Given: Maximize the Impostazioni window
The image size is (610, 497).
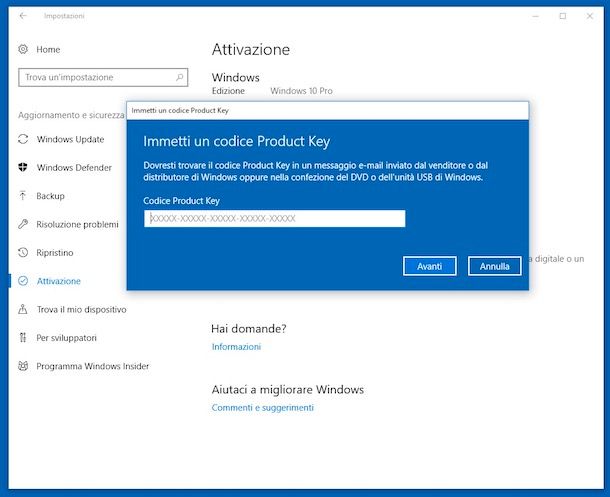Looking at the screenshot, I should [x=563, y=16].
